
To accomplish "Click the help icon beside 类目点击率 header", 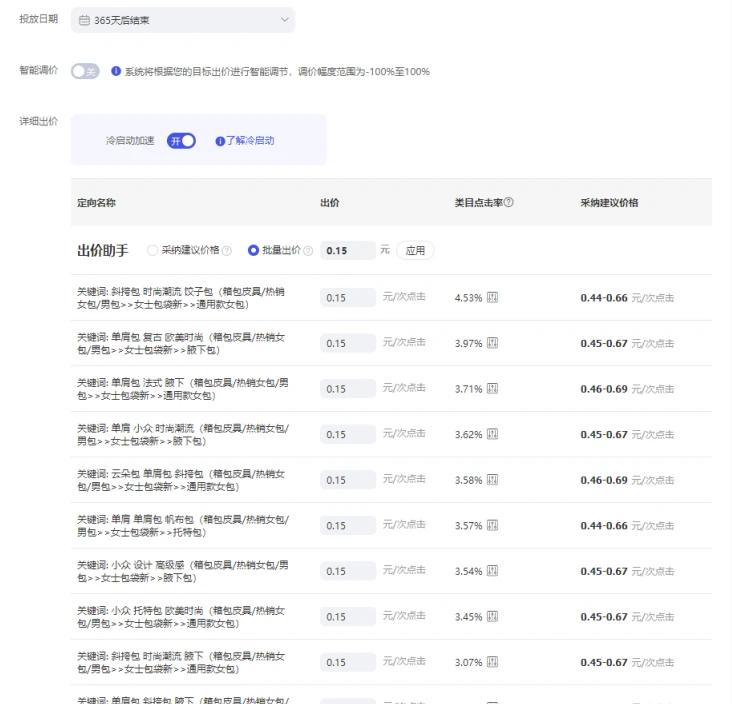I will (x=509, y=203).
